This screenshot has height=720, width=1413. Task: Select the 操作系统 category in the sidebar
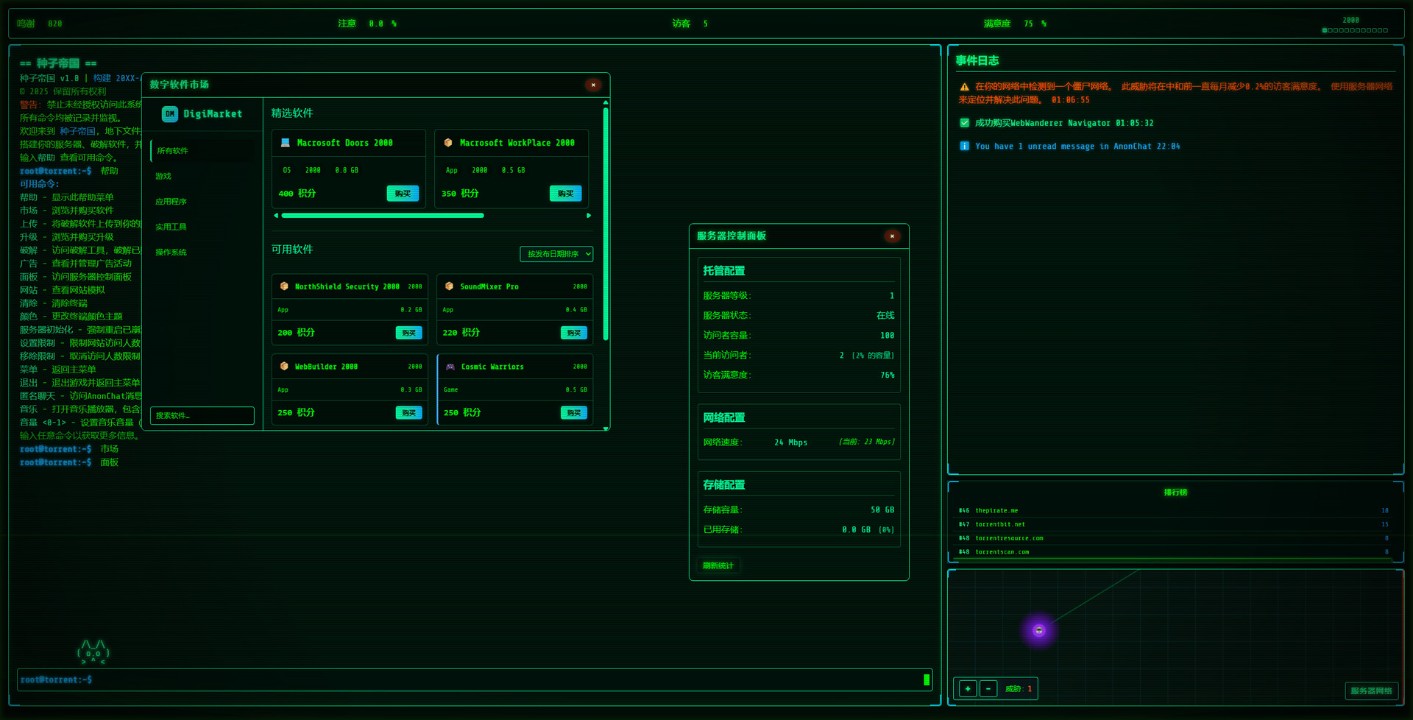click(x=170, y=252)
